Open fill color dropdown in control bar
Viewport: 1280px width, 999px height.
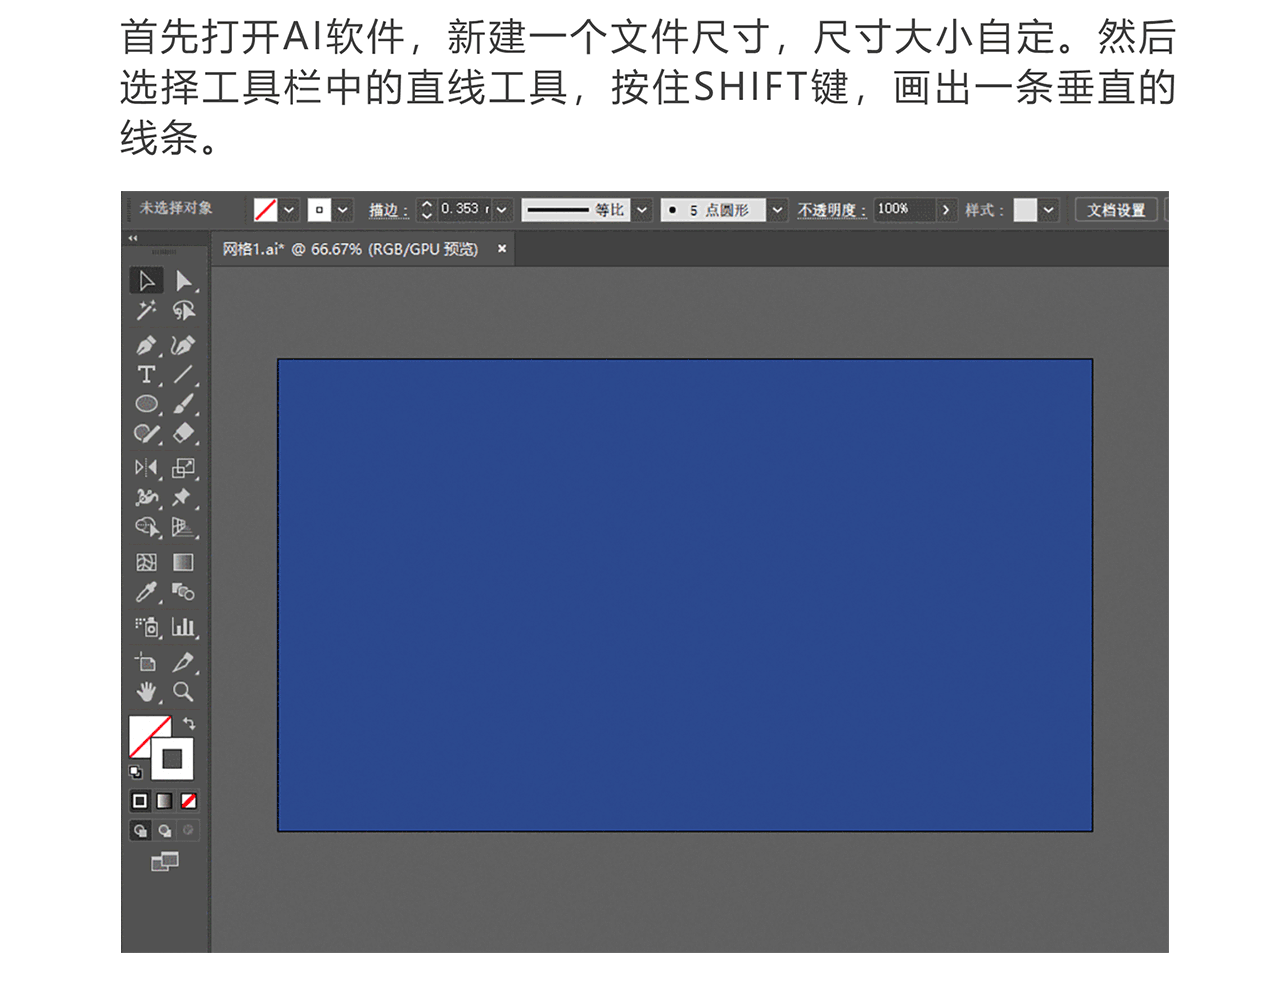pyautogui.click(x=289, y=210)
